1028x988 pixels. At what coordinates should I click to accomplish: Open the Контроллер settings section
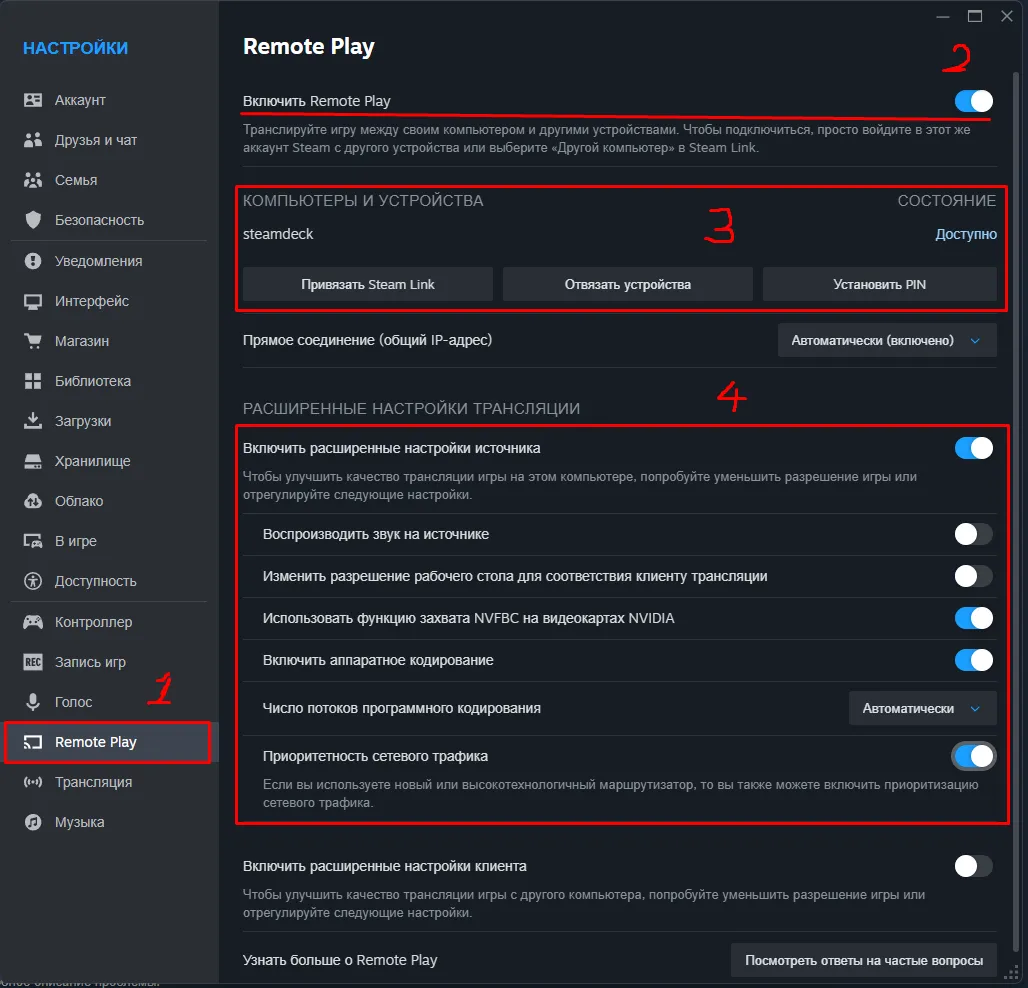tap(89, 621)
